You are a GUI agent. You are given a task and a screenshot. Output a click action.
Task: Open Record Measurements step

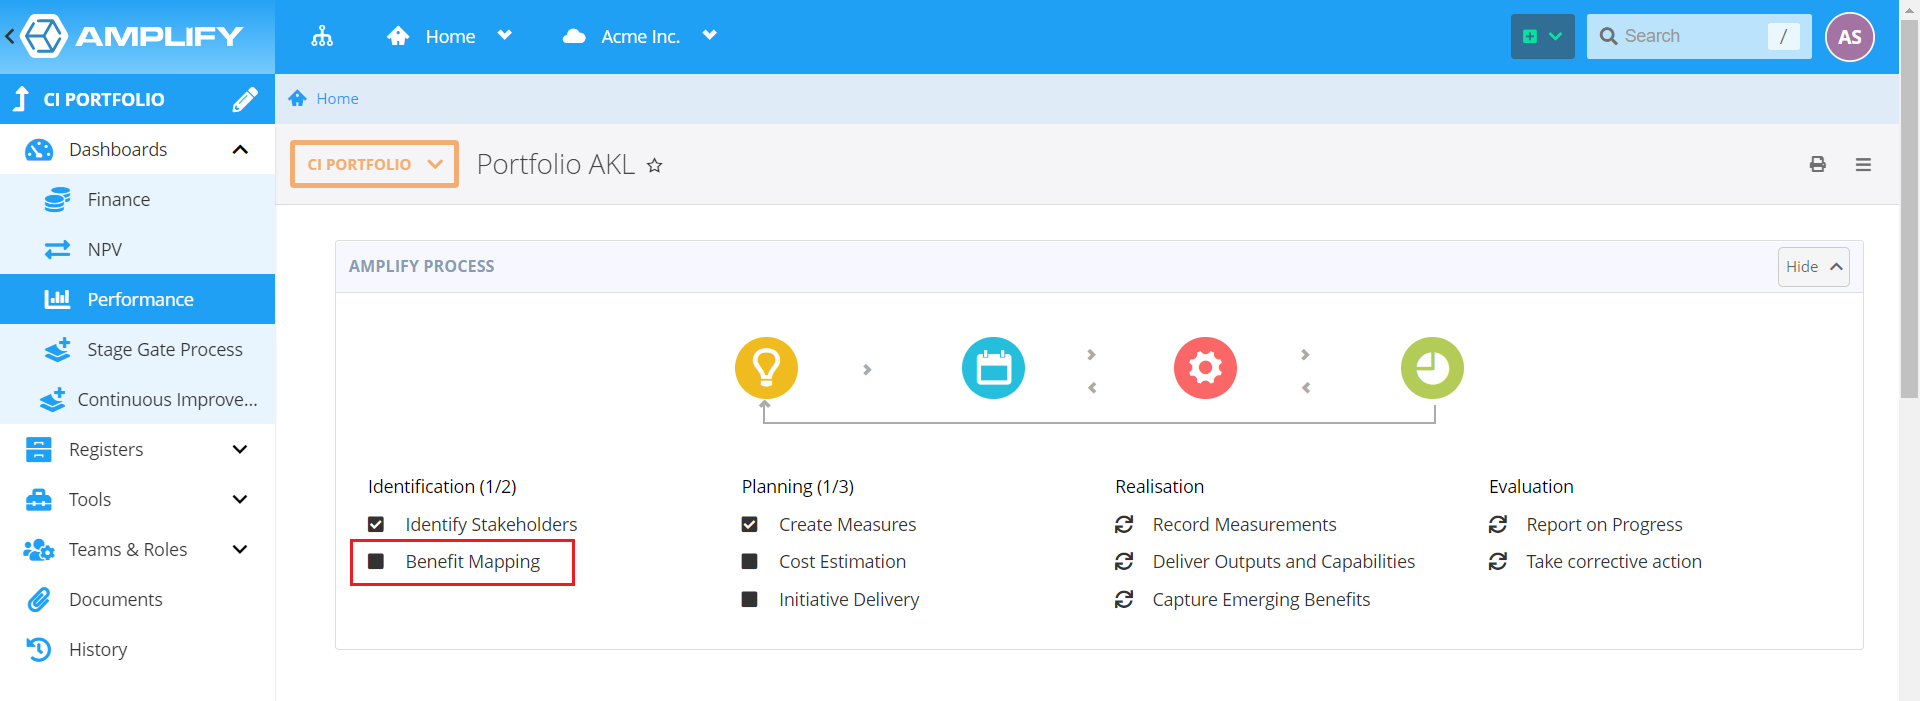coord(1244,524)
